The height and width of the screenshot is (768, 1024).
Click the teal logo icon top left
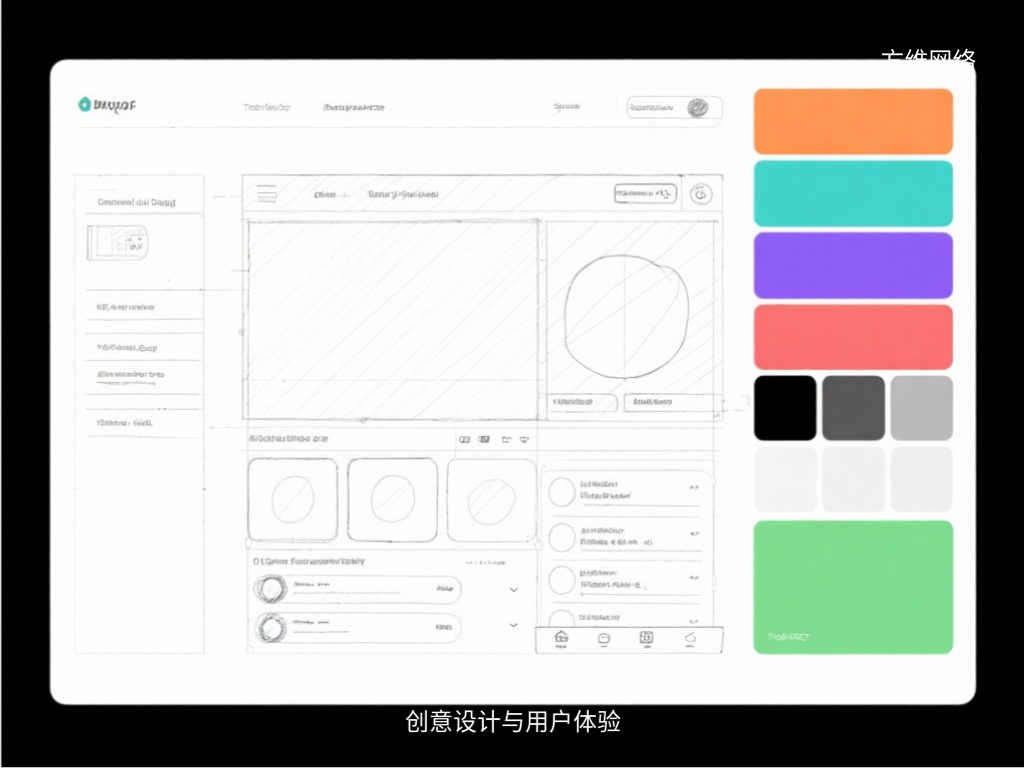[x=85, y=103]
